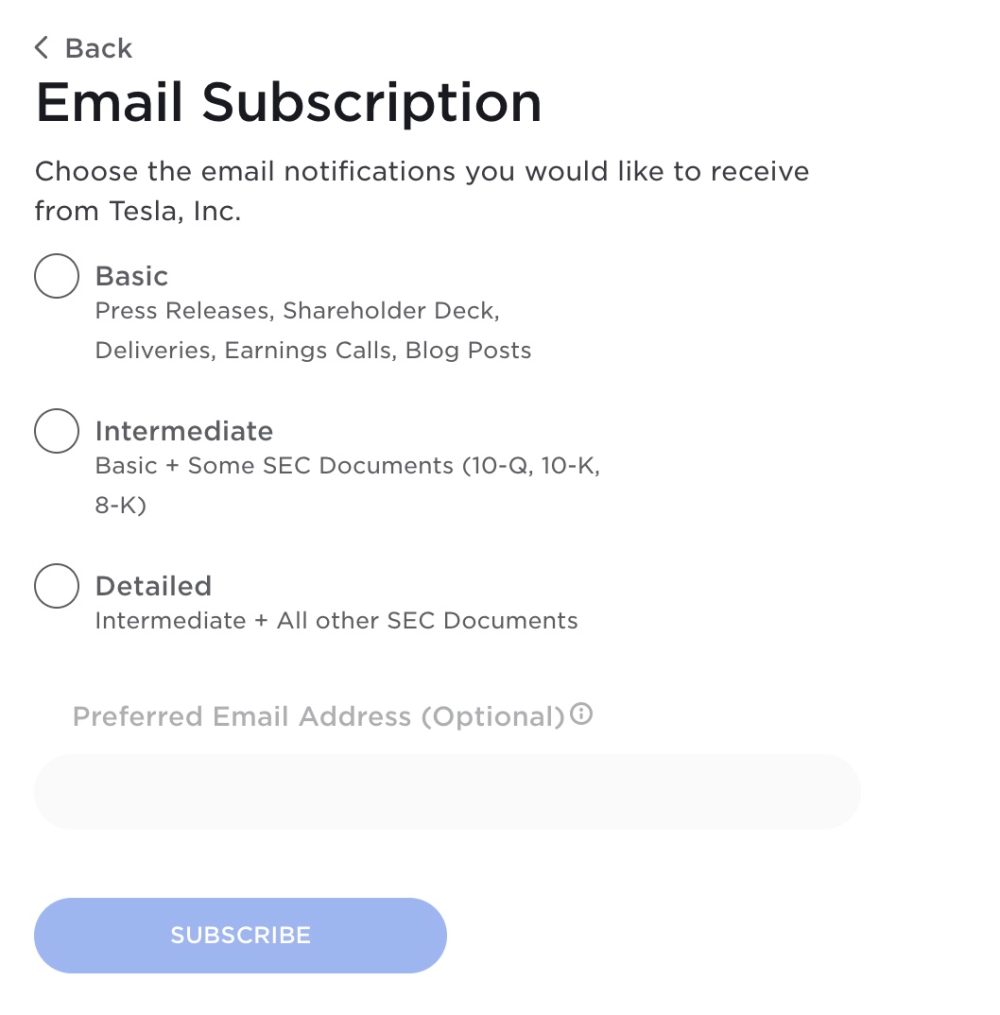Click the "8-K)" line under Intermediate
This screenshot has width=1000, height=1015.
[x=121, y=506]
